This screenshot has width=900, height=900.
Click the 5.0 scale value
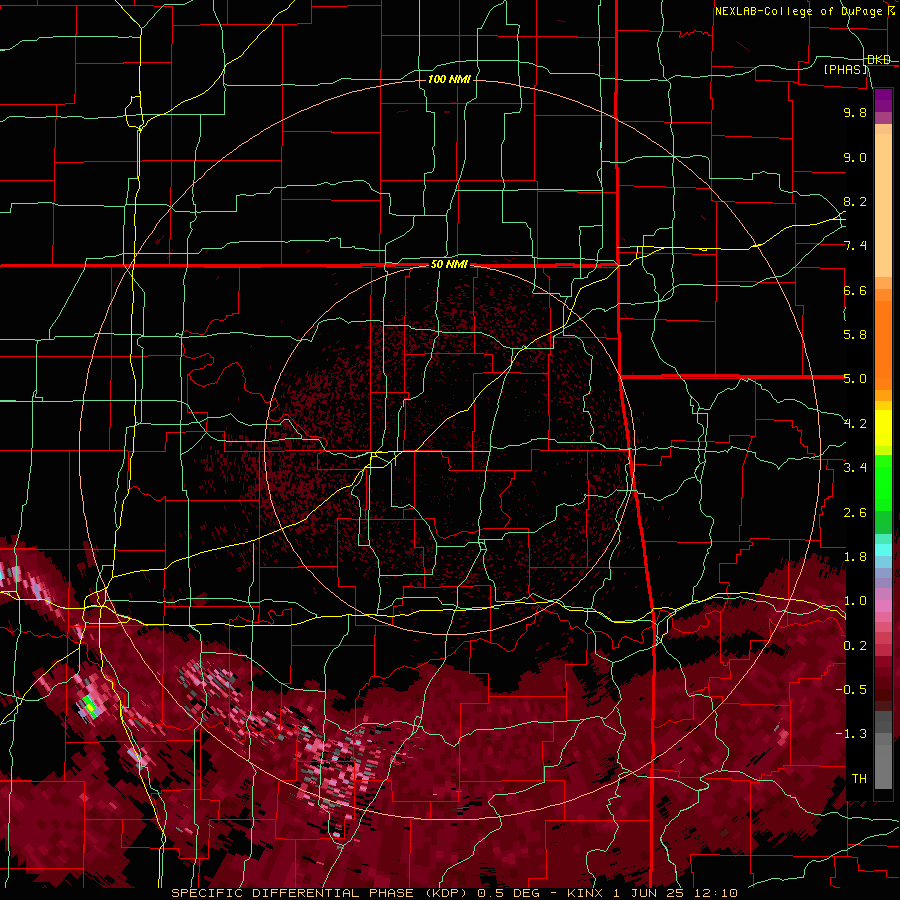(x=855, y=379)
